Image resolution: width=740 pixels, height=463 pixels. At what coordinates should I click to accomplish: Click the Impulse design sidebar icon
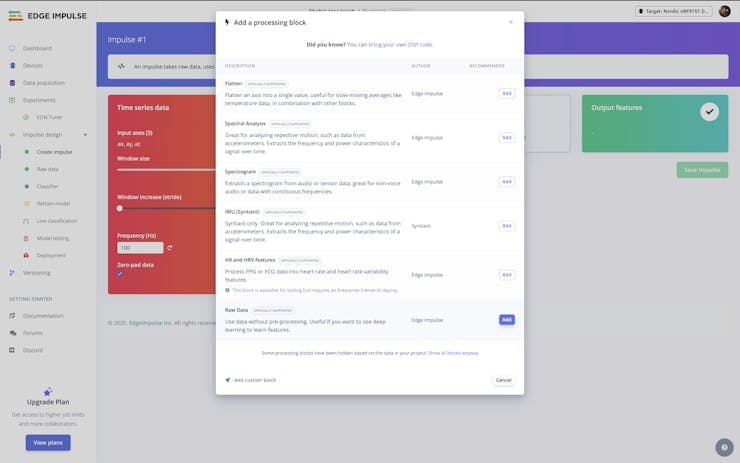point(12,135)
